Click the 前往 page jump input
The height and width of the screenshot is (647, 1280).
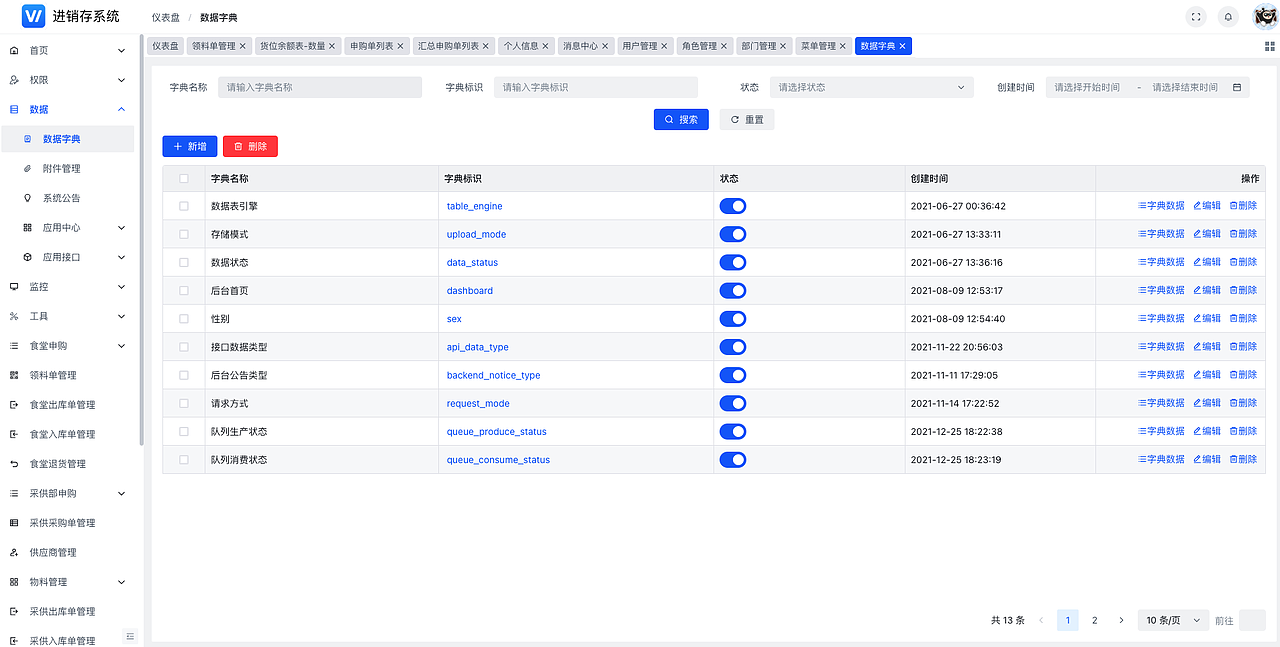(x=1252, y=620)
